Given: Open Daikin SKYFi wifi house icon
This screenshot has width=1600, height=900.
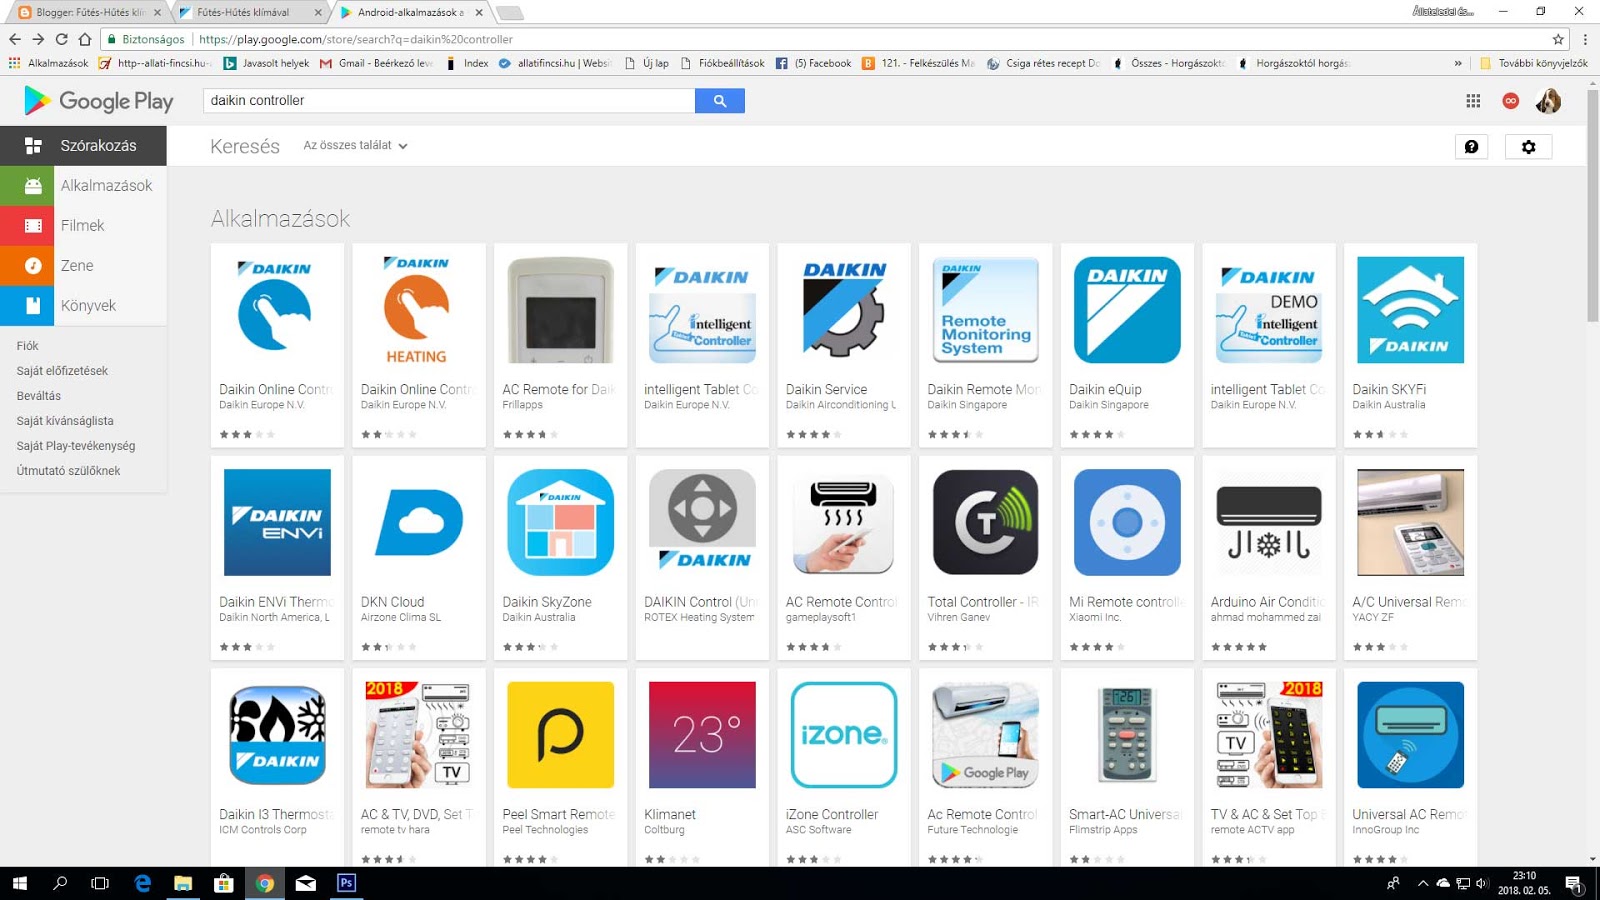Looking at the screenshot, I should [1411, 310].
